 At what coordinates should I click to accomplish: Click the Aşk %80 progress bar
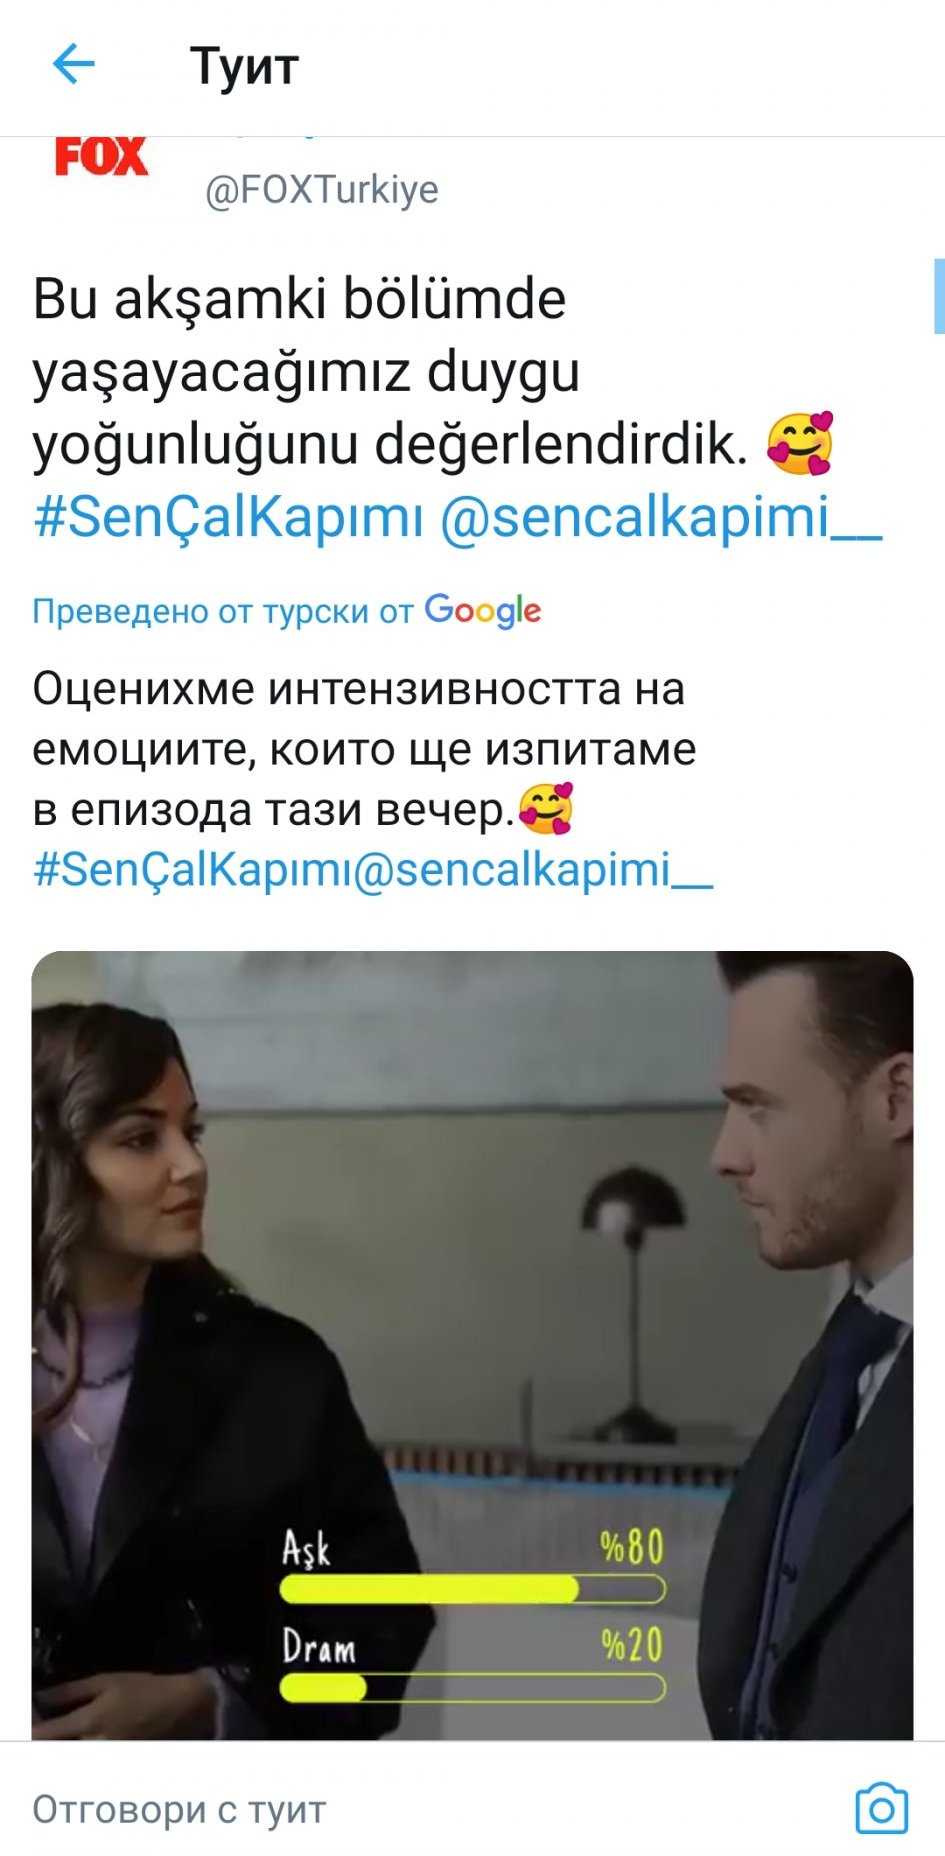pos(472,1589)
